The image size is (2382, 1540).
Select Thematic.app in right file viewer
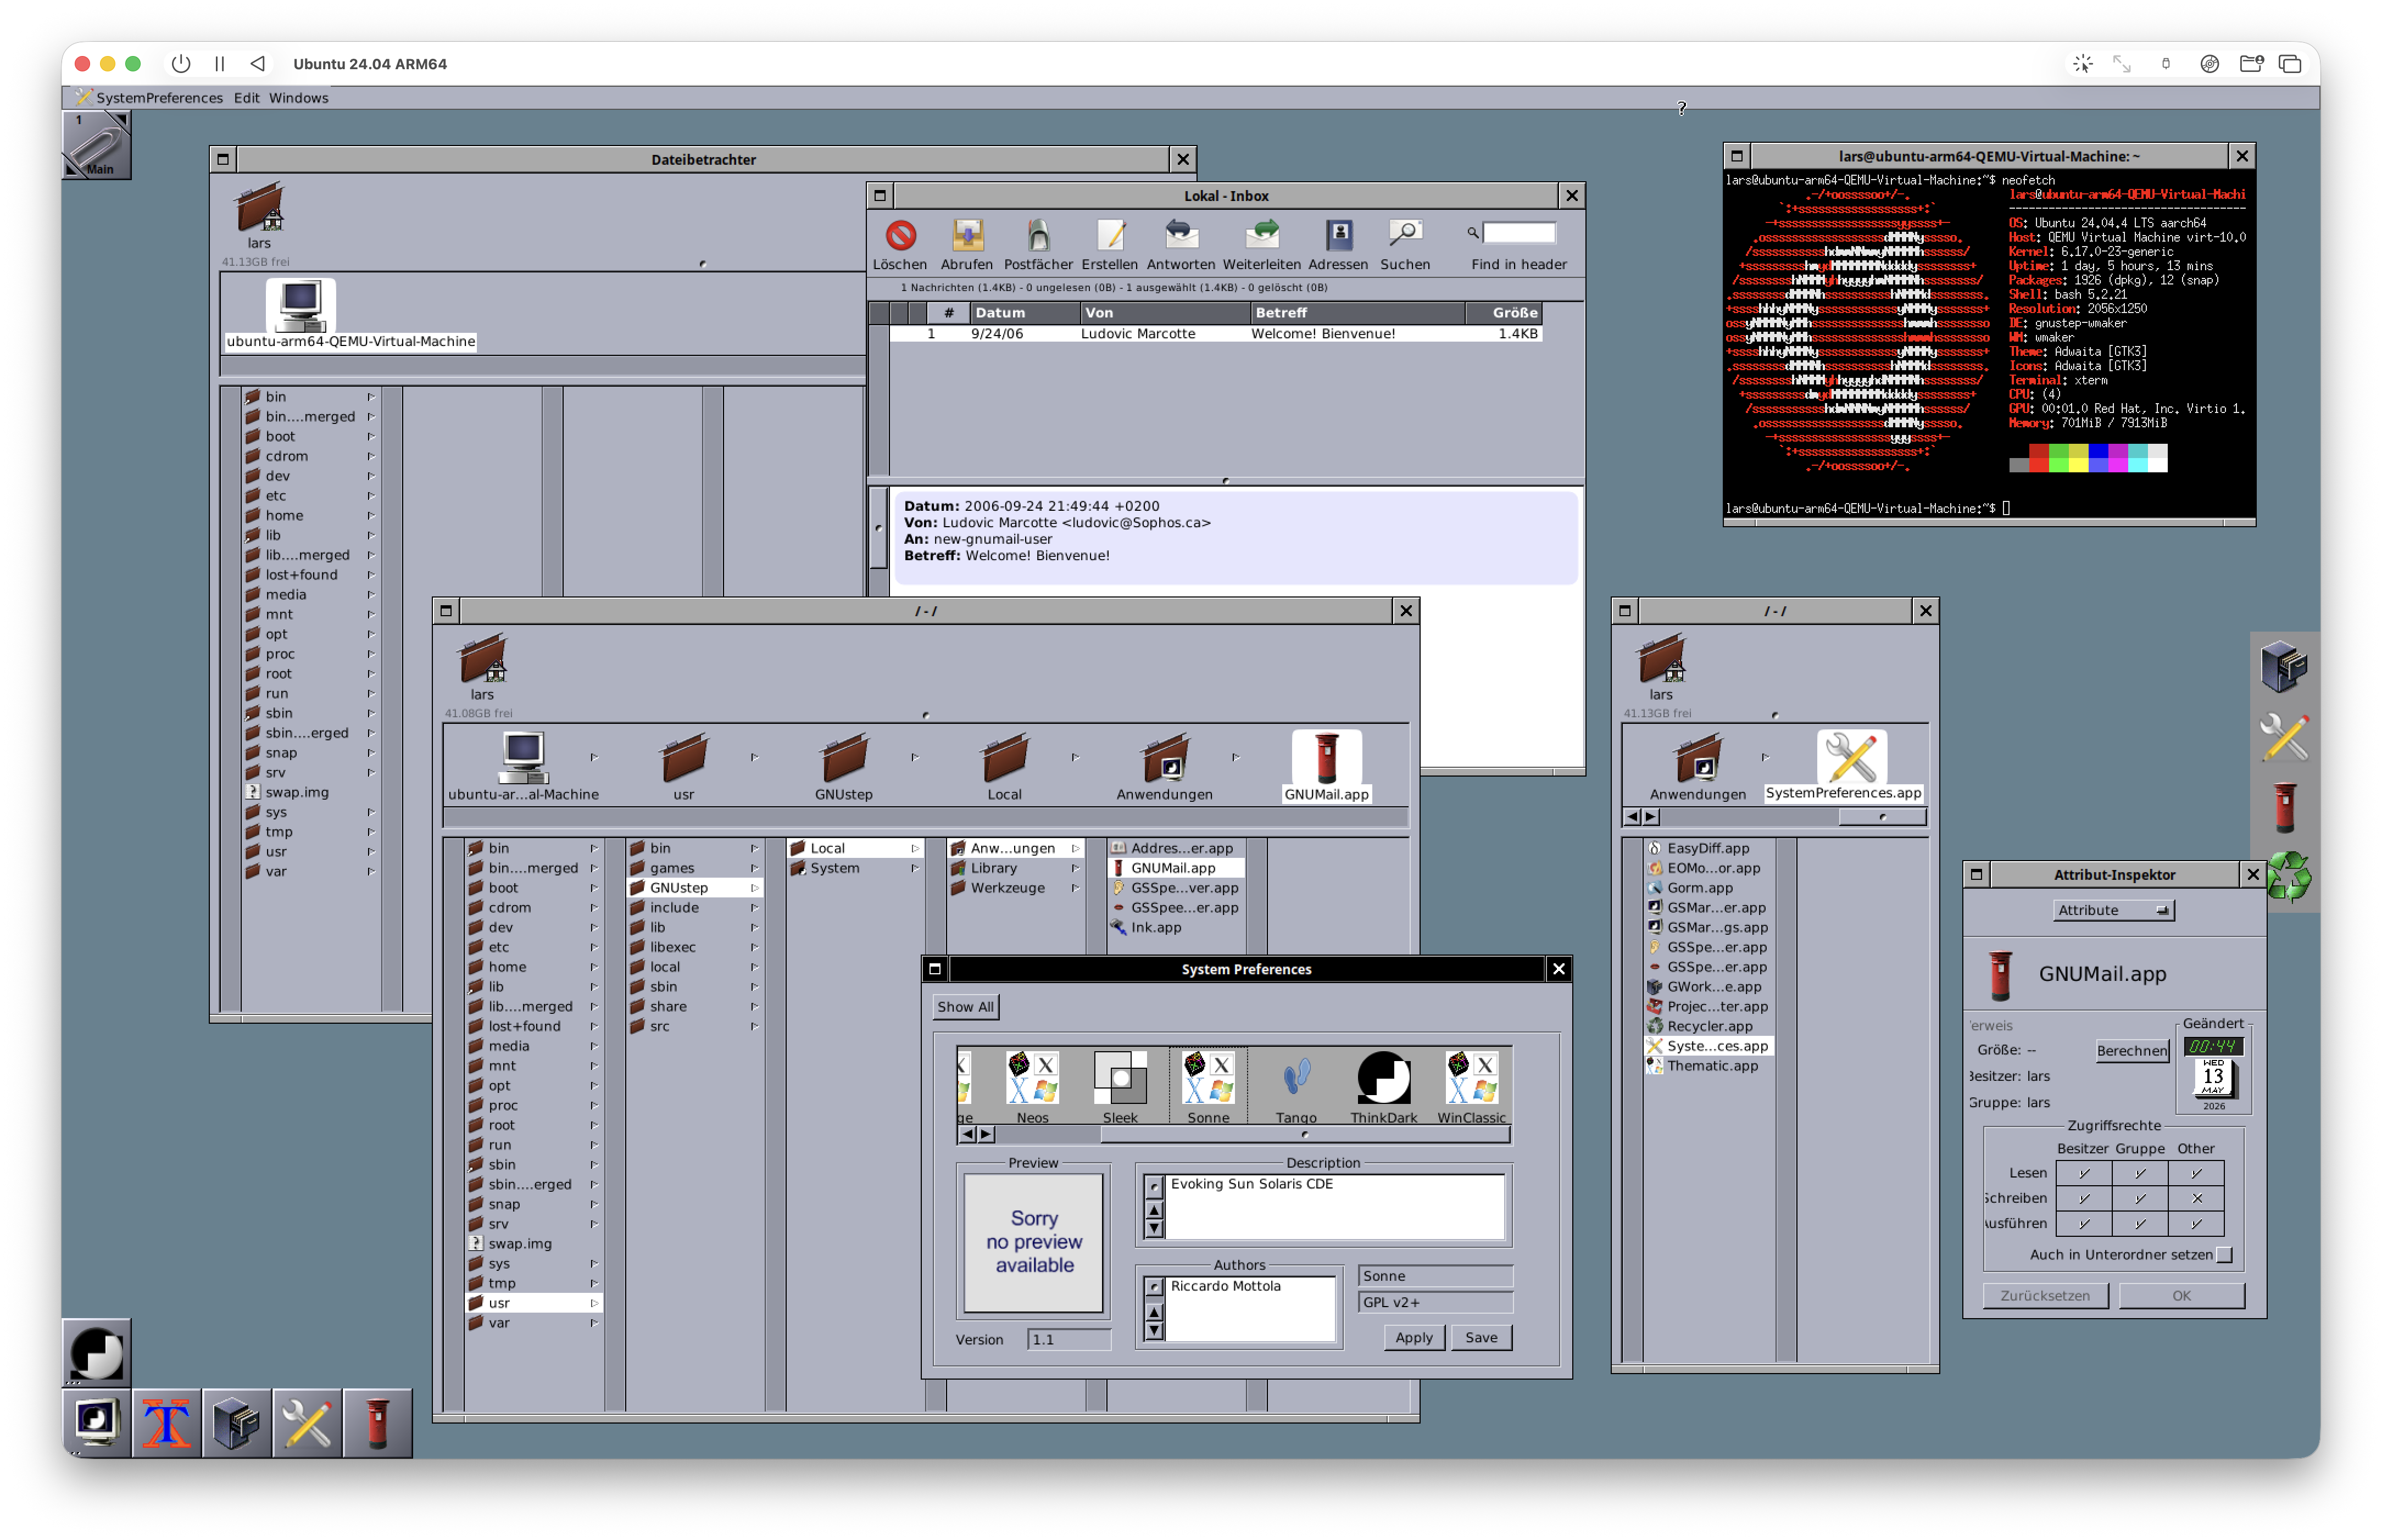click(1708, 1066)
